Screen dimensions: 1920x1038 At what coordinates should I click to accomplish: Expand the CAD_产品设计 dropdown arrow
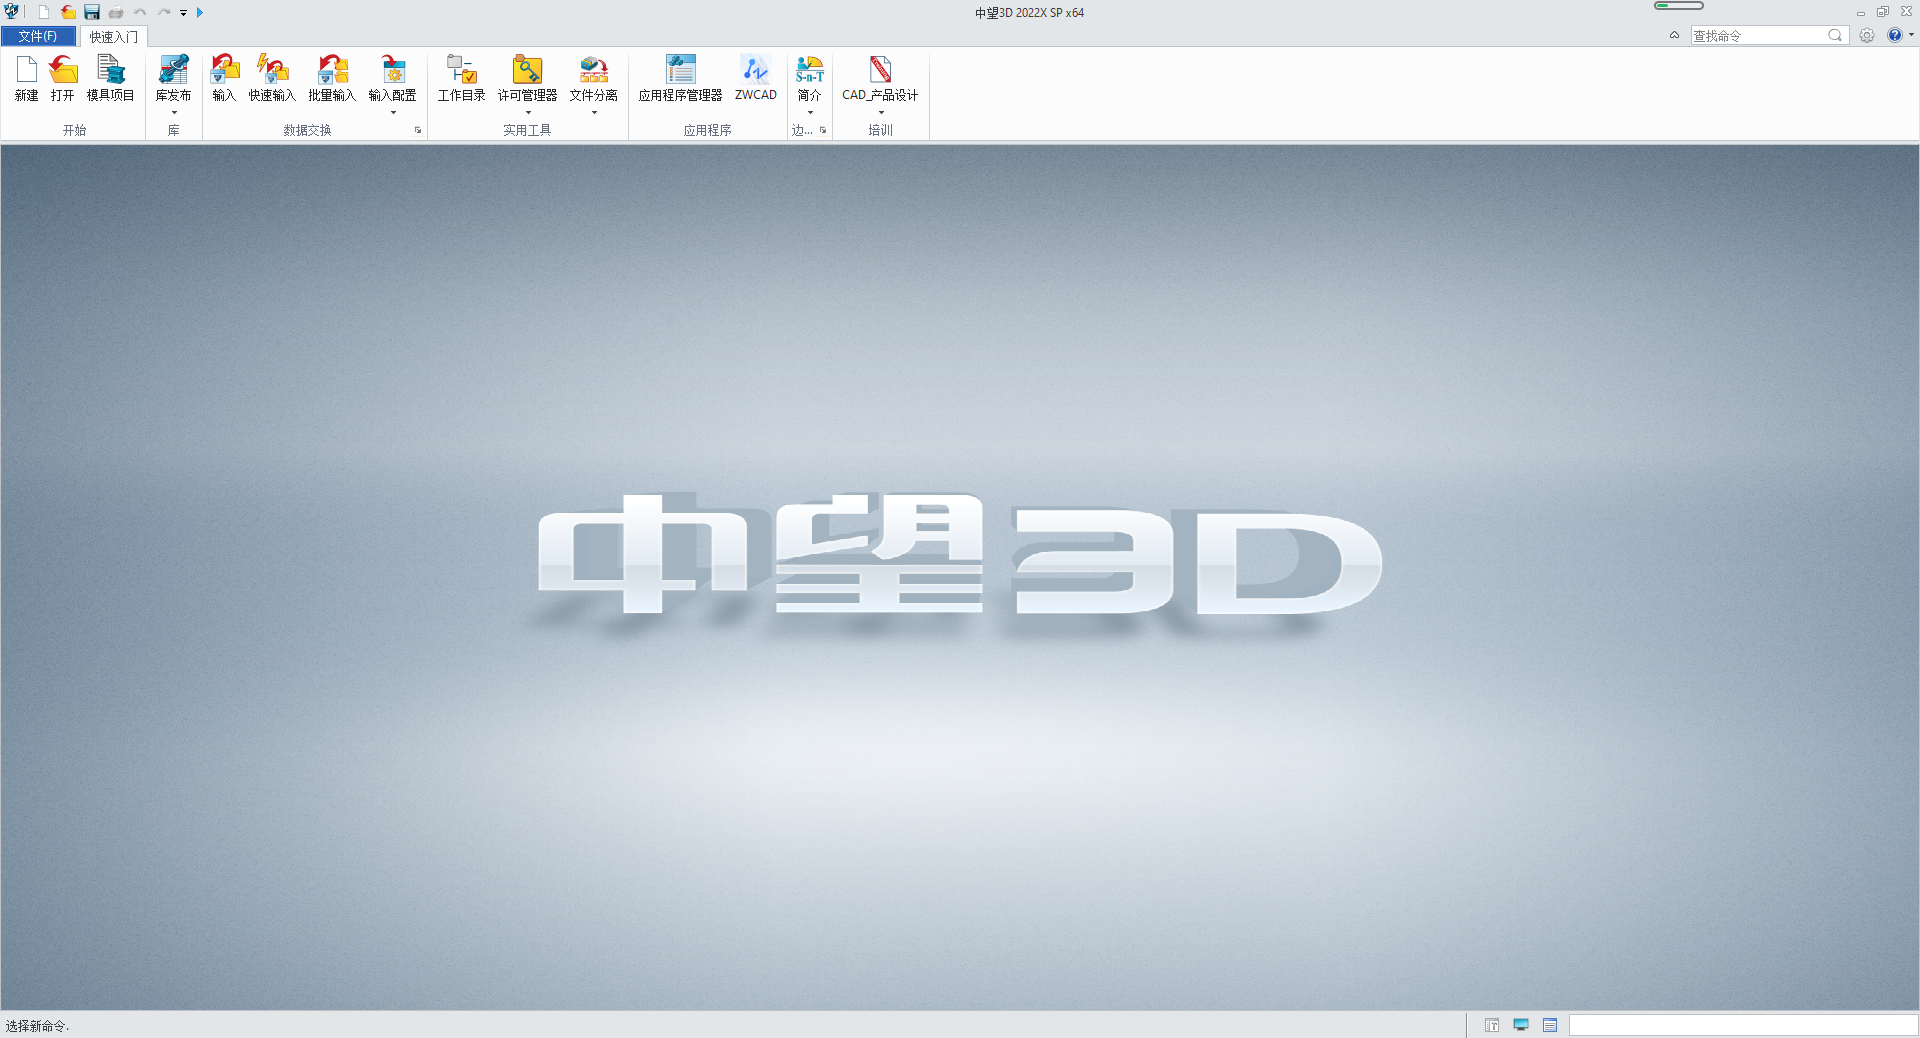tap(881, 113)
